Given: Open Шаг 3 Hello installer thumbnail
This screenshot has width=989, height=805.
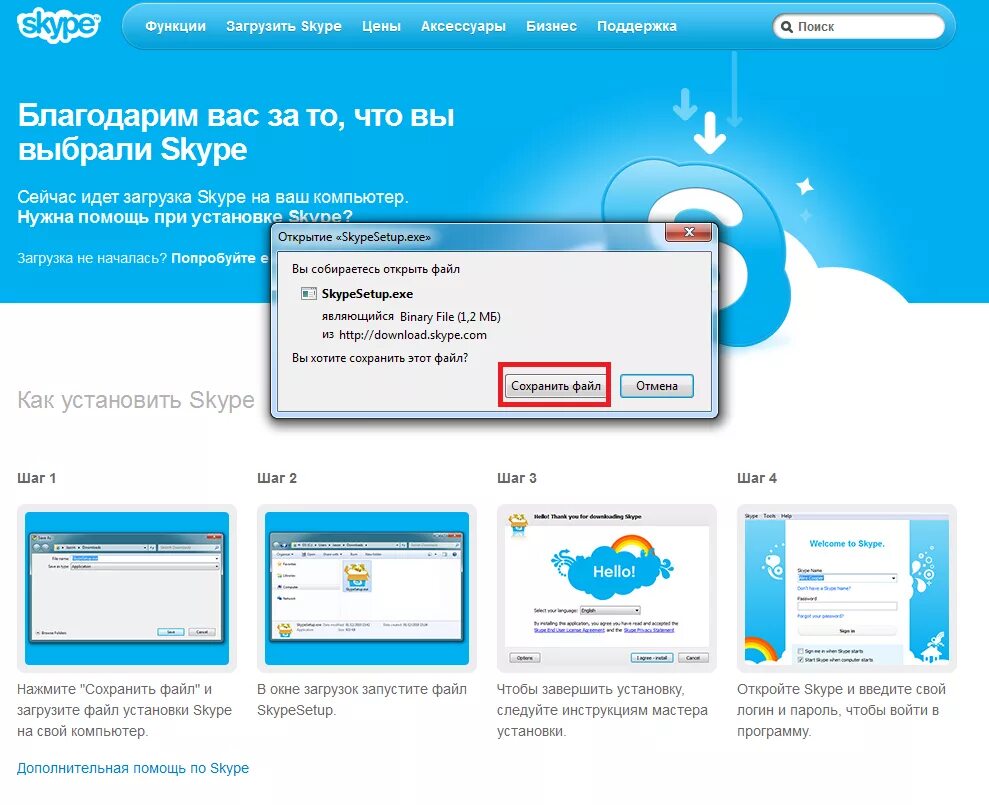Looking at the screenshot, I should [606, 588].
